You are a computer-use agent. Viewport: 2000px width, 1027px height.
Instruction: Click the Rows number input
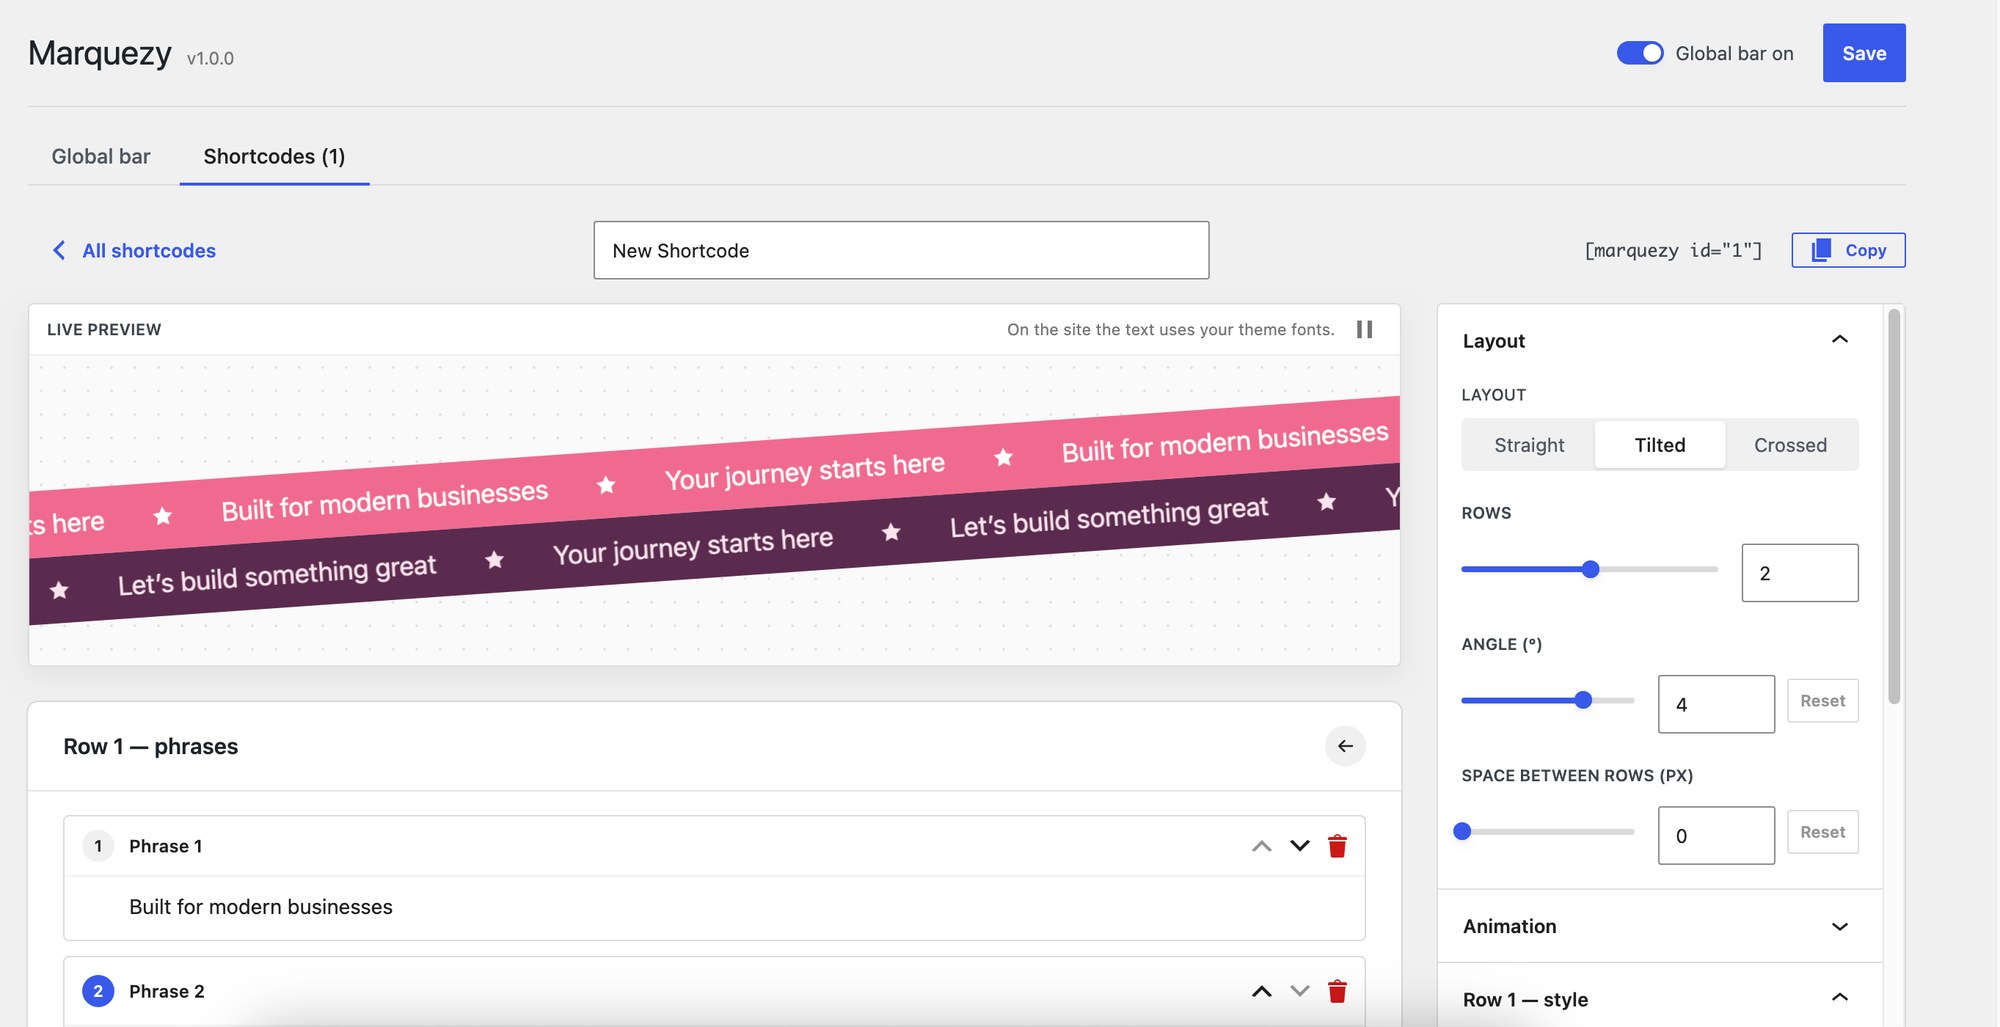tap(1800, 573)
